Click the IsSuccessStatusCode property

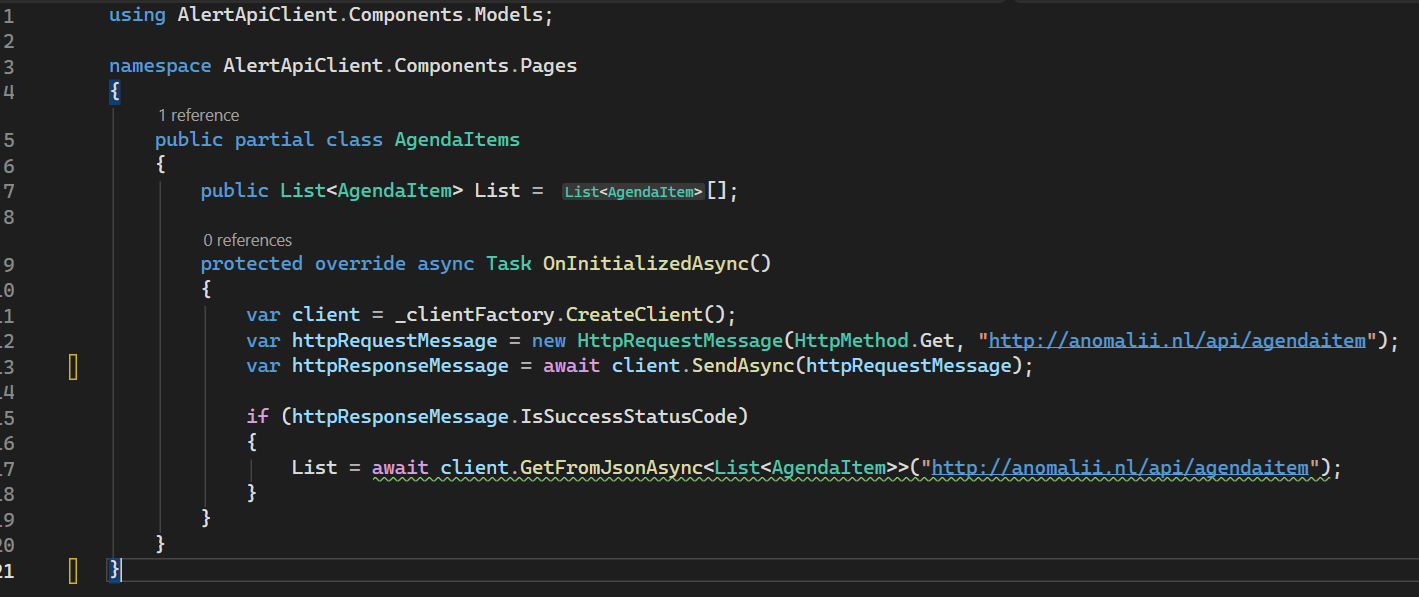[634, 416]
